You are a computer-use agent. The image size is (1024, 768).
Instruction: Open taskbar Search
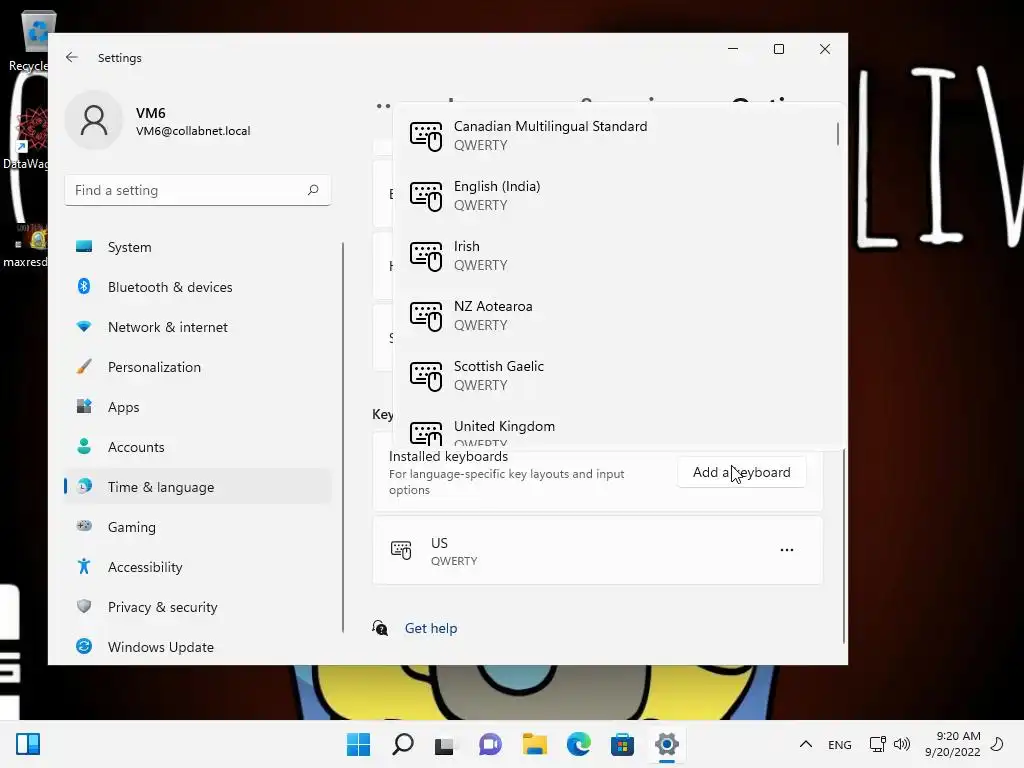coord(402,744)
